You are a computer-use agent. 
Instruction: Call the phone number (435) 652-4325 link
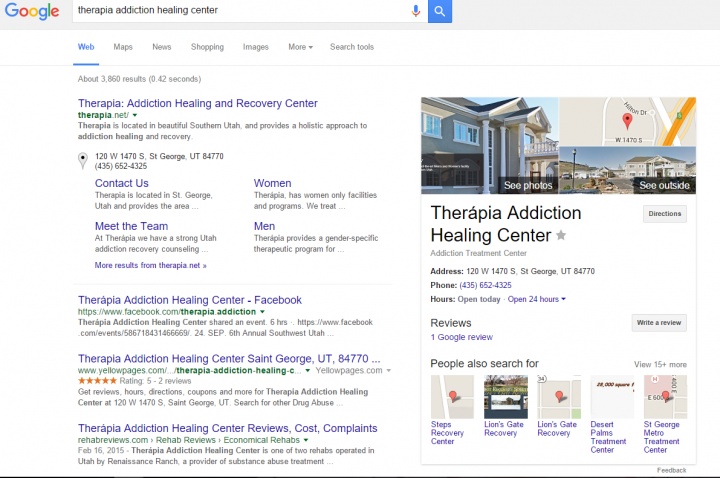485,285
